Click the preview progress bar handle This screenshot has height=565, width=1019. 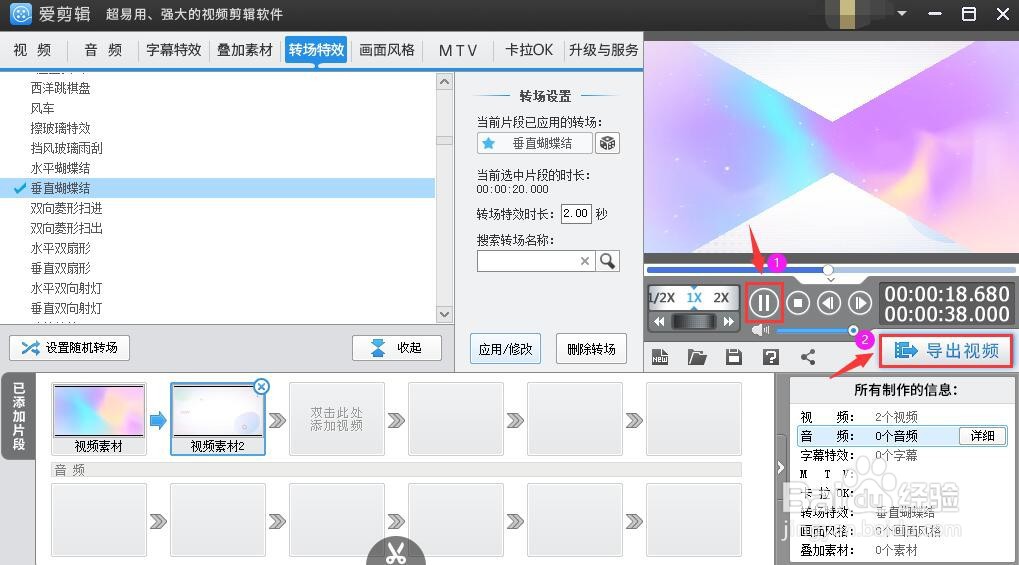point(828,269)
